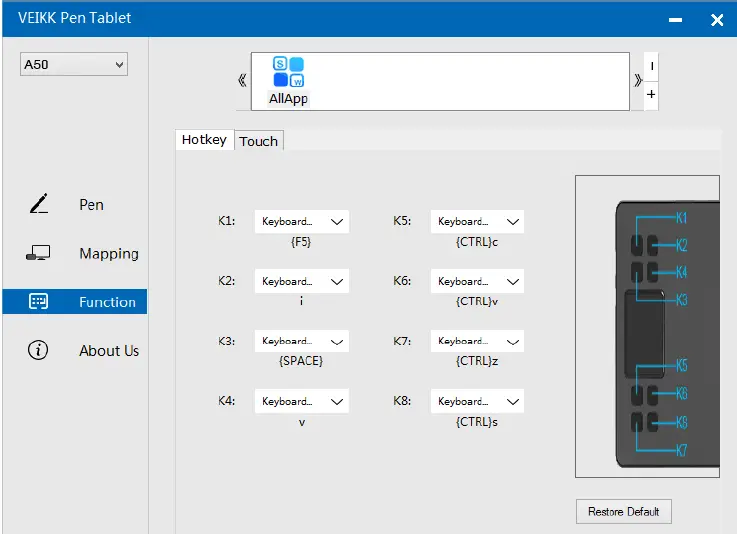Screen dimensions: 737x534
Task: Minimize the VEIKK Pen Tablet window
Action: point(678,19)
